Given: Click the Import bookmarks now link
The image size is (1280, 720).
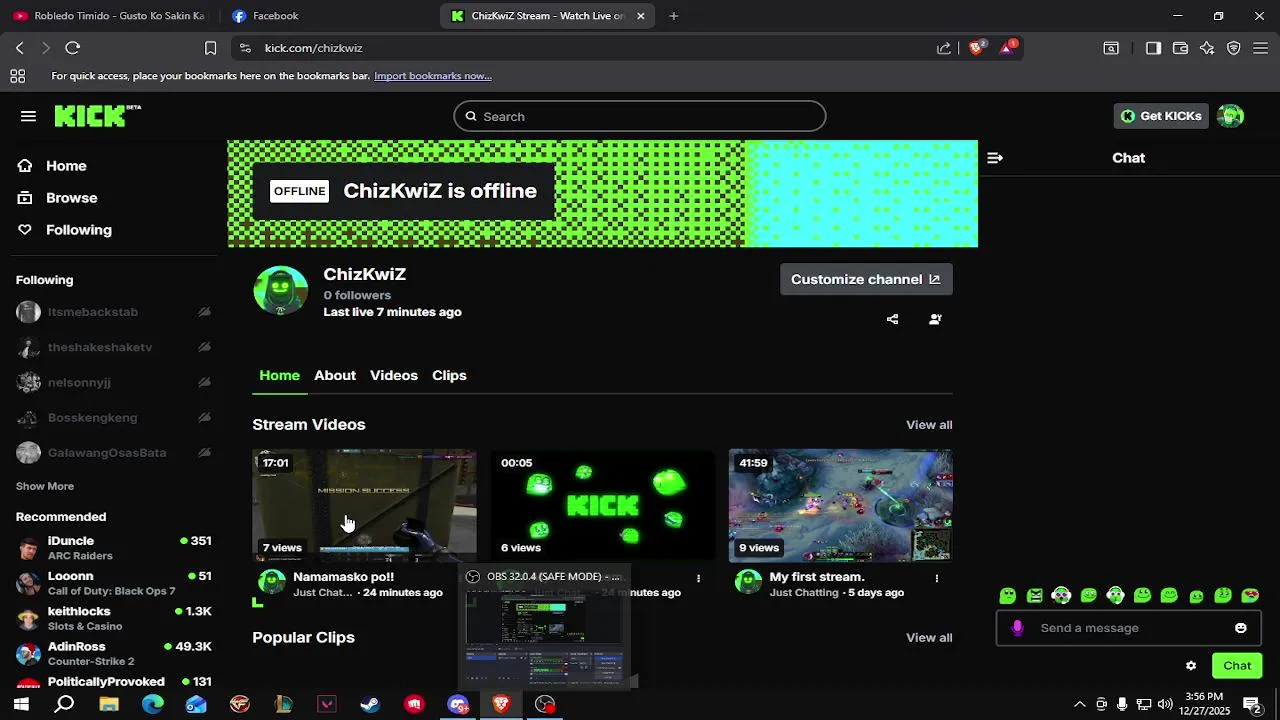Looking at the screenshot, I should click(433, 76).
